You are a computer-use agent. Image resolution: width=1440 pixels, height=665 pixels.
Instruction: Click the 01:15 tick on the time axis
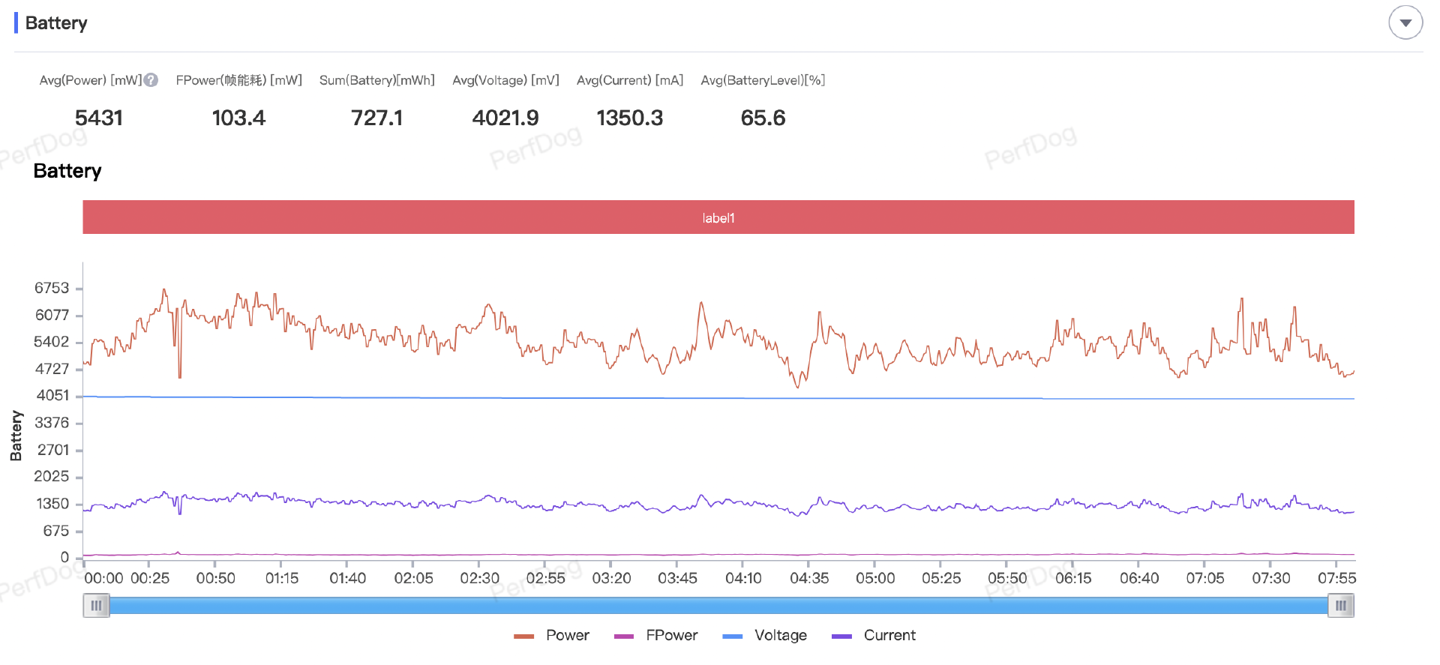tap(281, 578)
